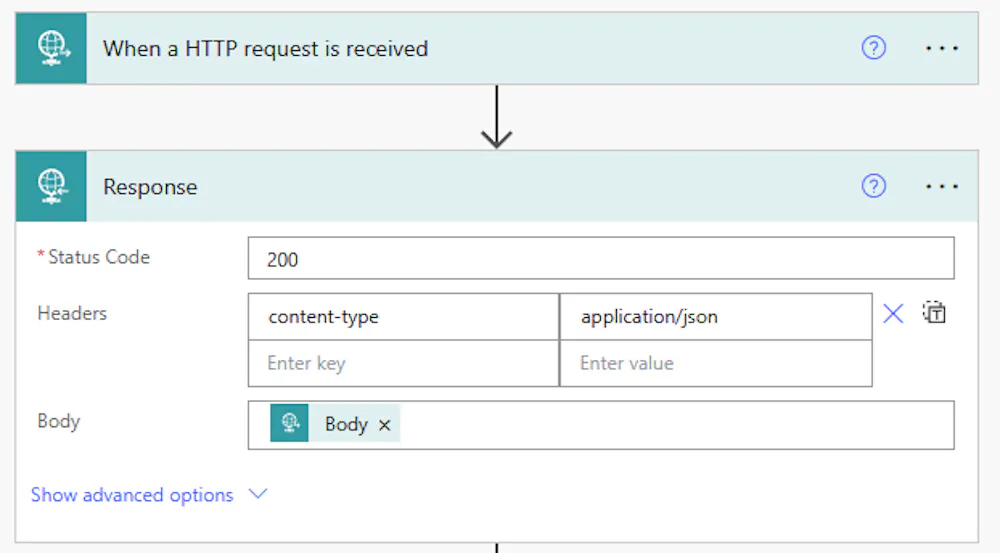
Task: Open the HTTP request trigger ellipsis menu
Action: pyautogui.click(x=942, y=48)
